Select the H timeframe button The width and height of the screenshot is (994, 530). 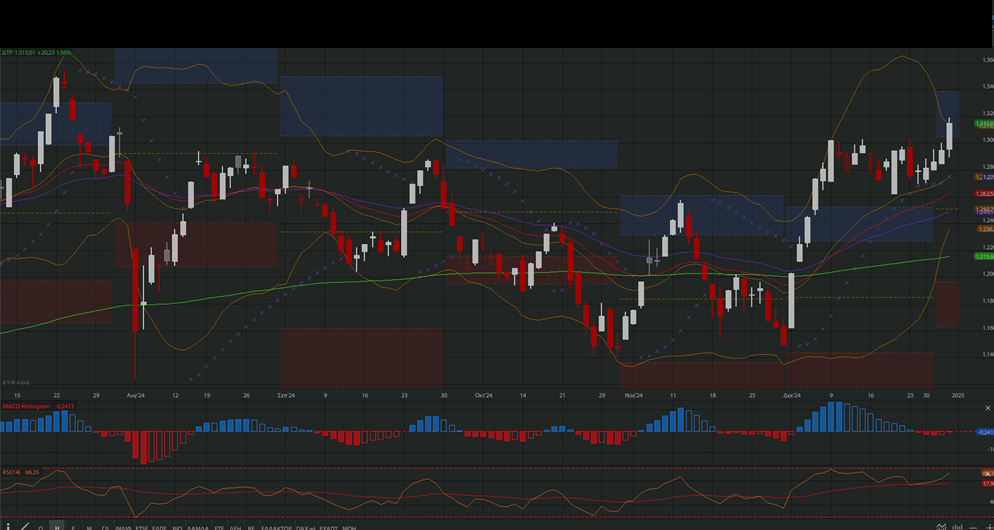tap(57, 527)
